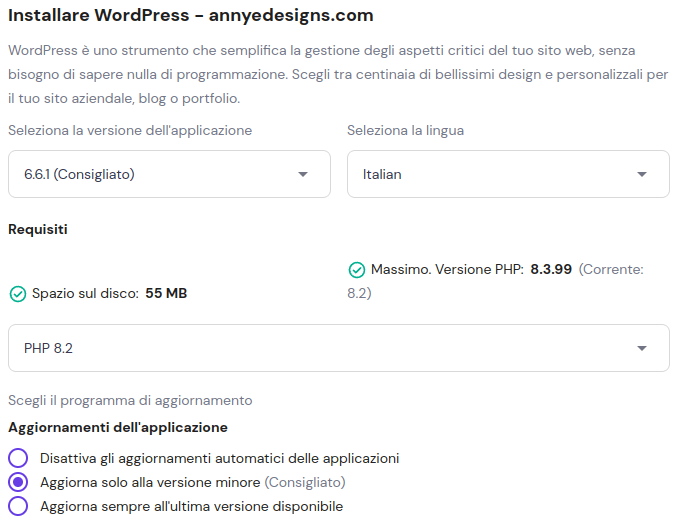The height and width of the screenshot is (525, 679).
Task: Select Aggiorna sempre all'ultima versione disponibile radio
Action: coord(18,506)
